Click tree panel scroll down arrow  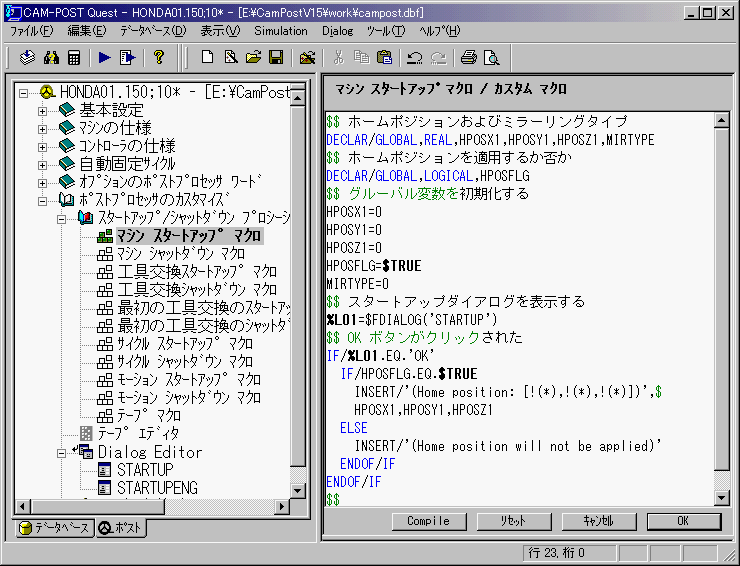coord(298,490)
